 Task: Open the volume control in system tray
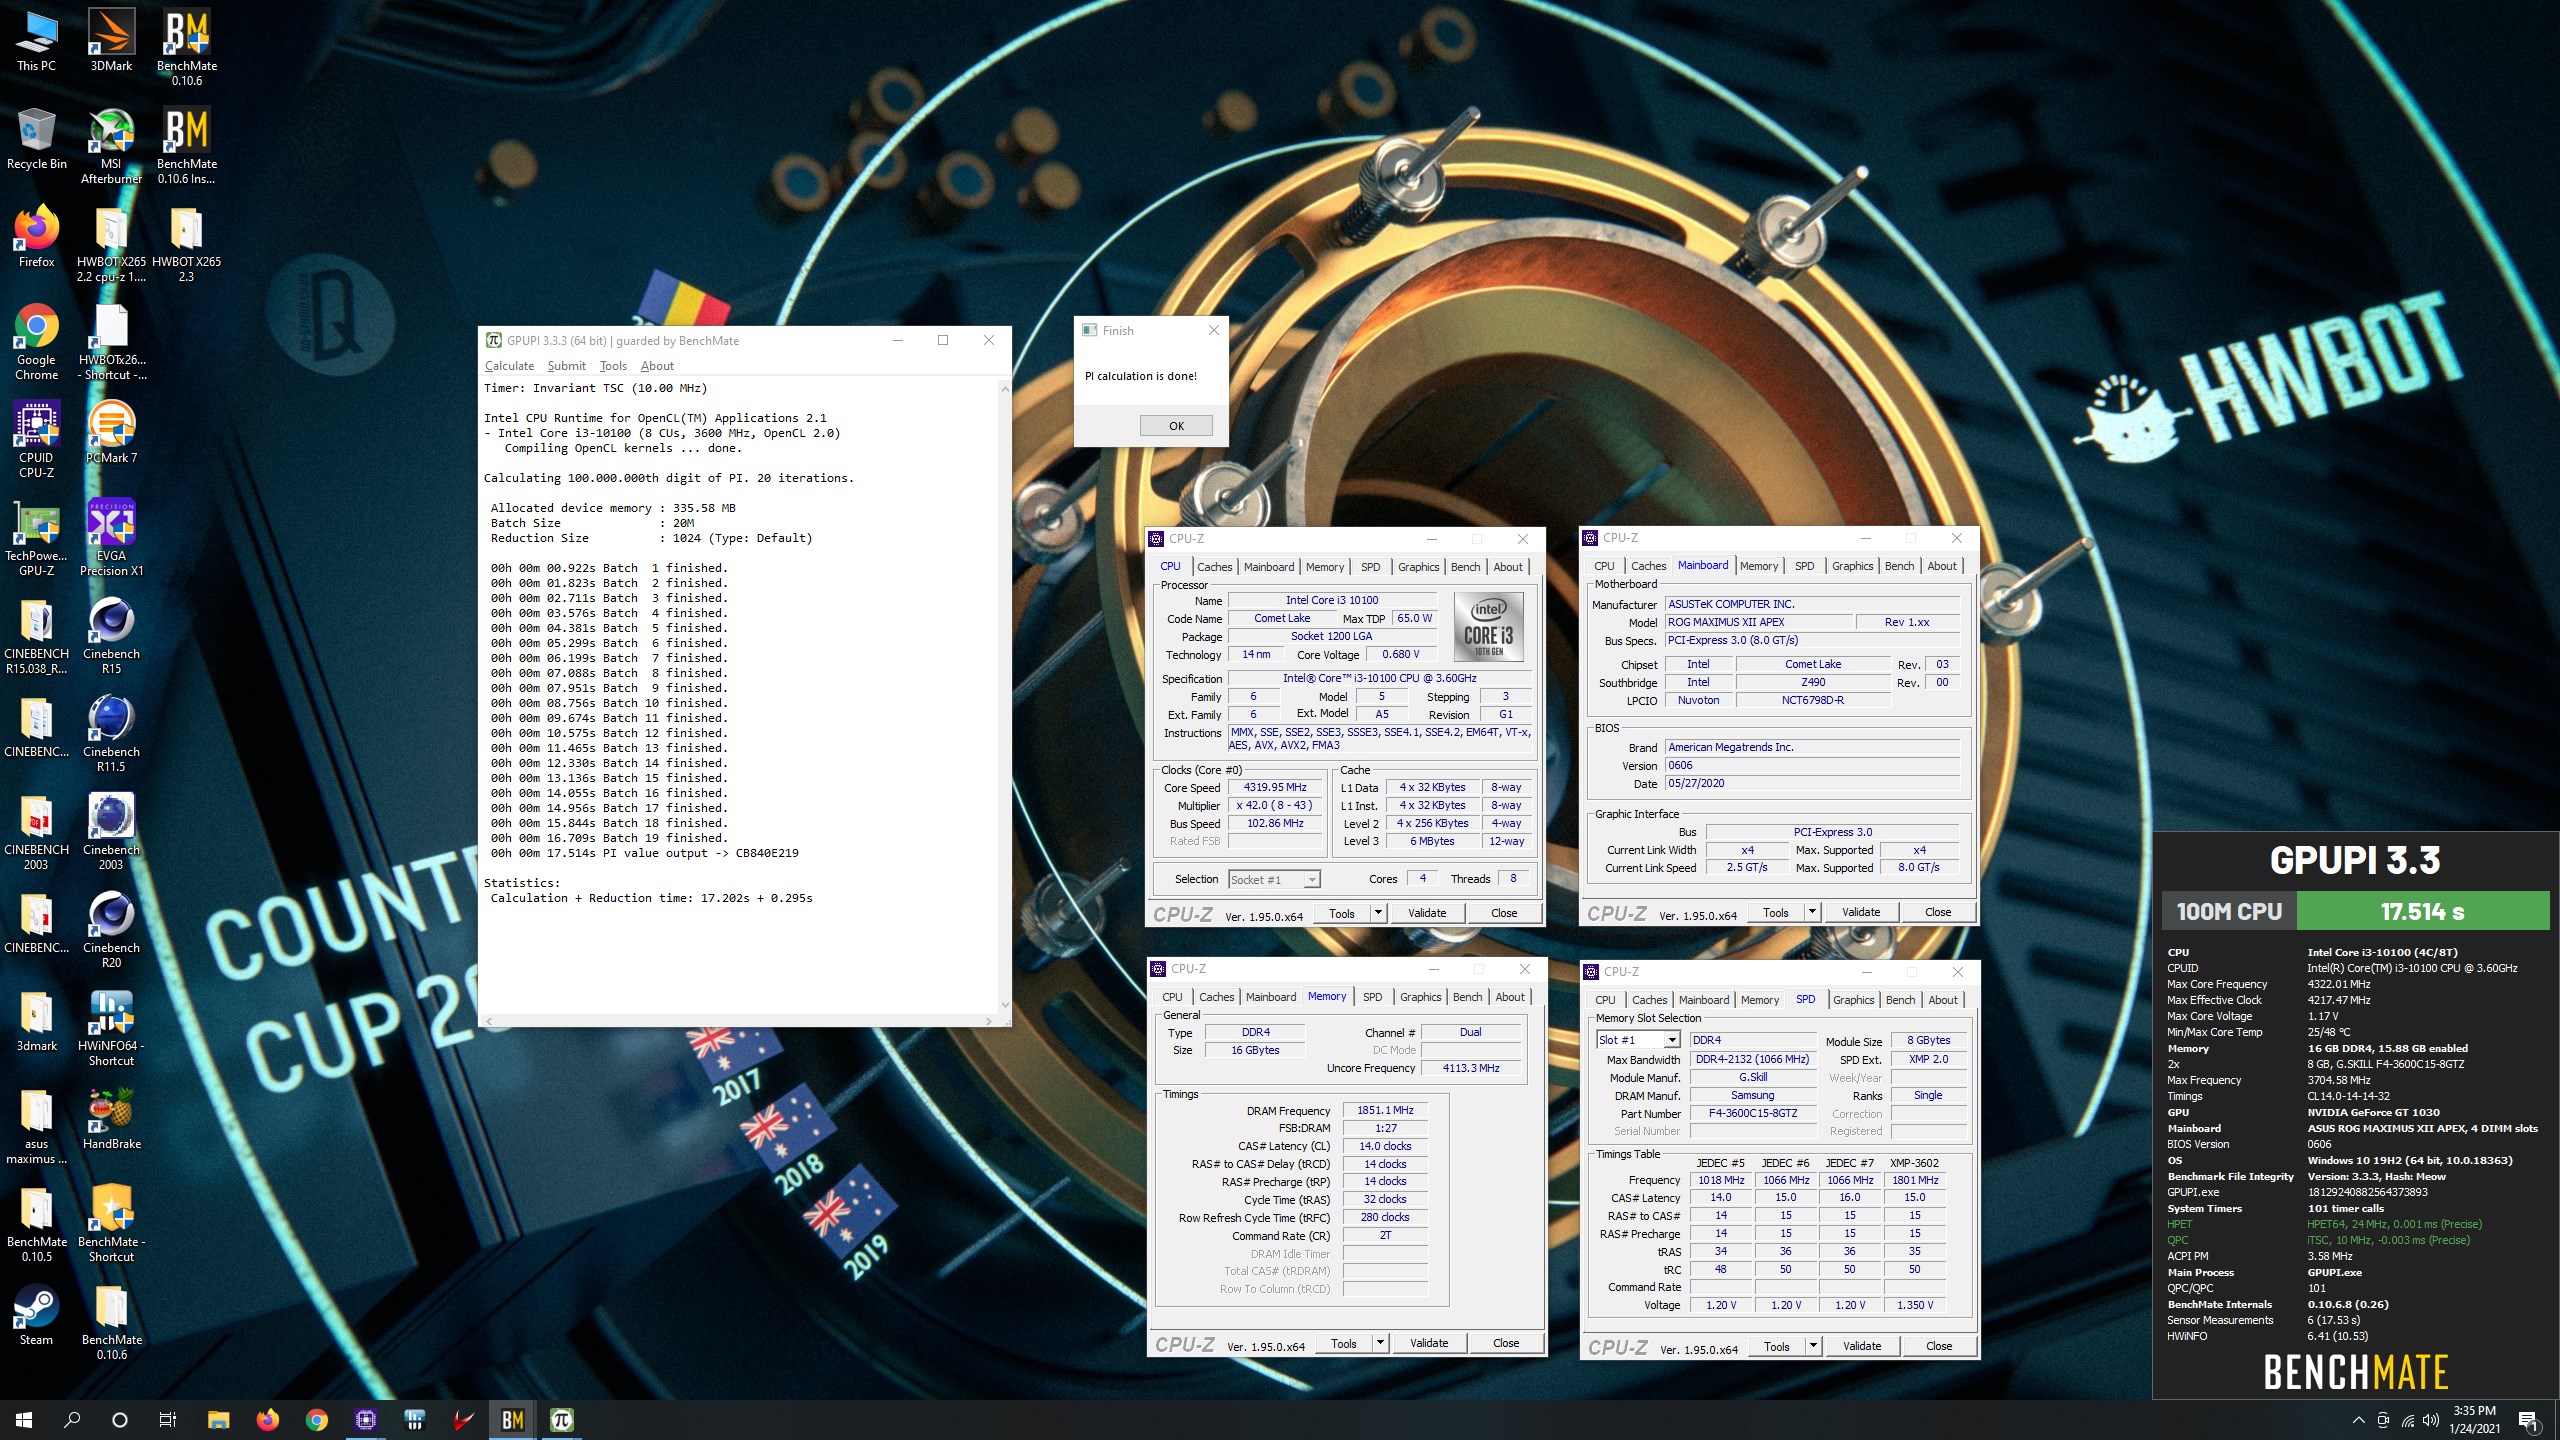(2431, 1420)
